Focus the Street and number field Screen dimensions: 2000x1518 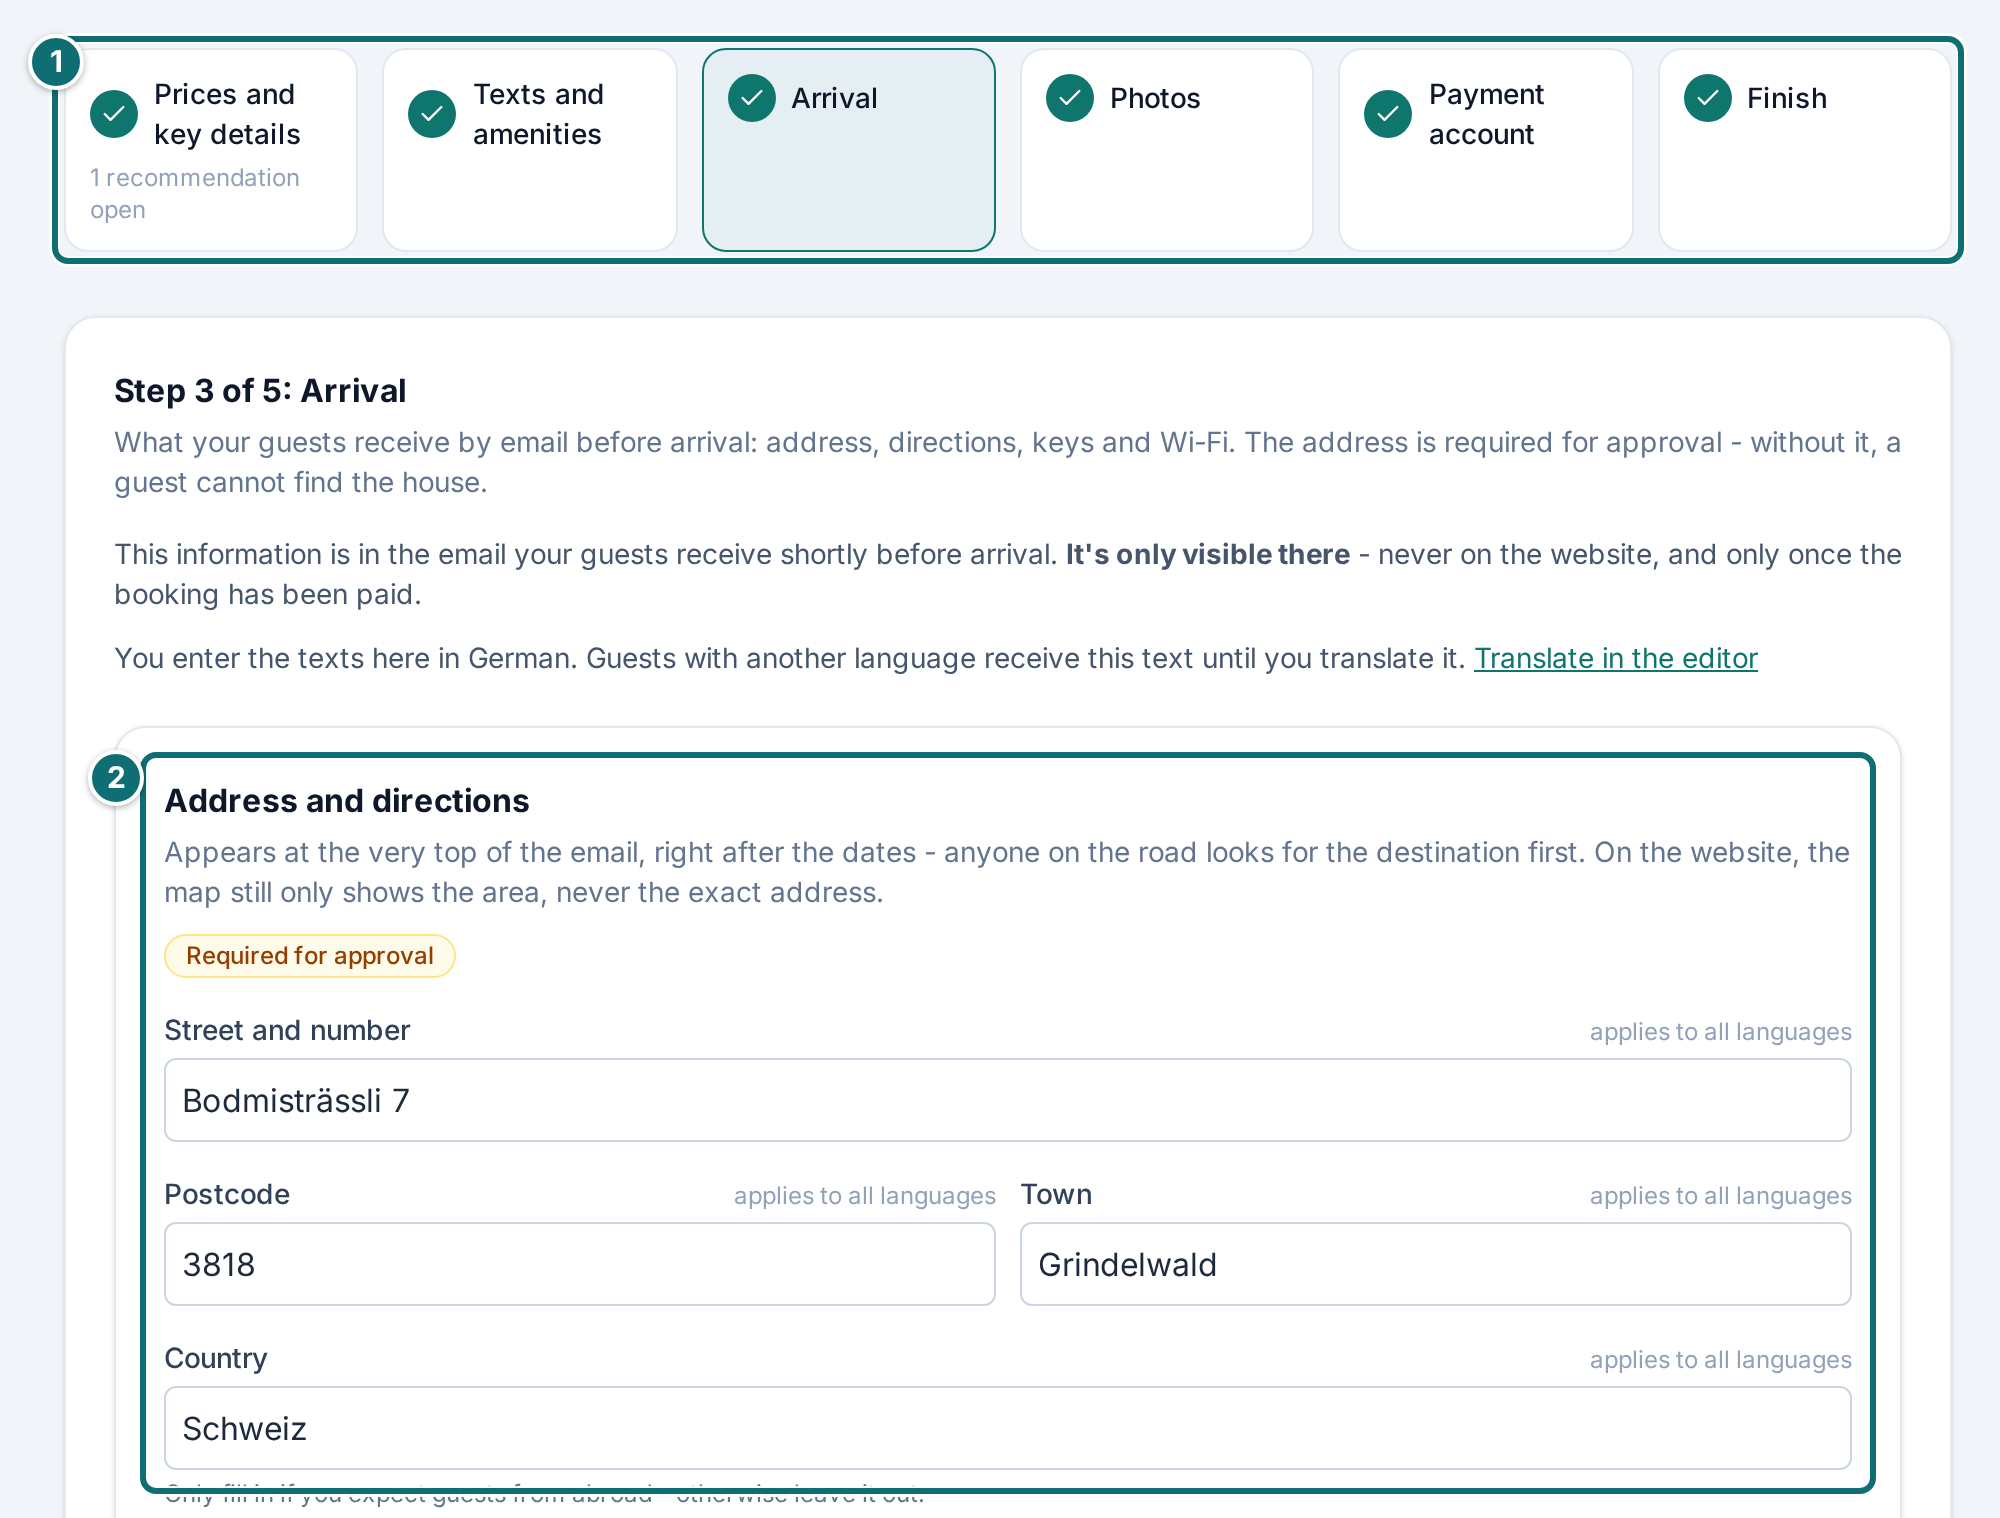tap(1008, 1100)
